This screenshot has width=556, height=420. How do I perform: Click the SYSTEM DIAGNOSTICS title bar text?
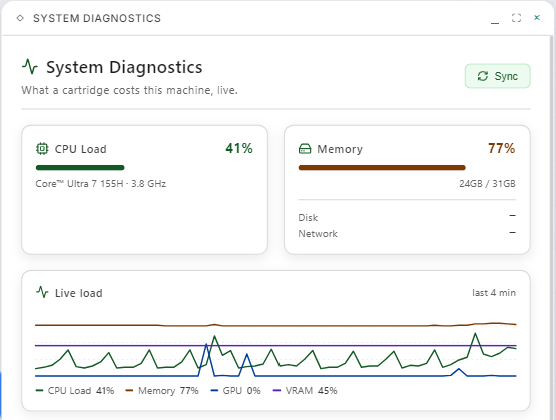coord(97,18)
